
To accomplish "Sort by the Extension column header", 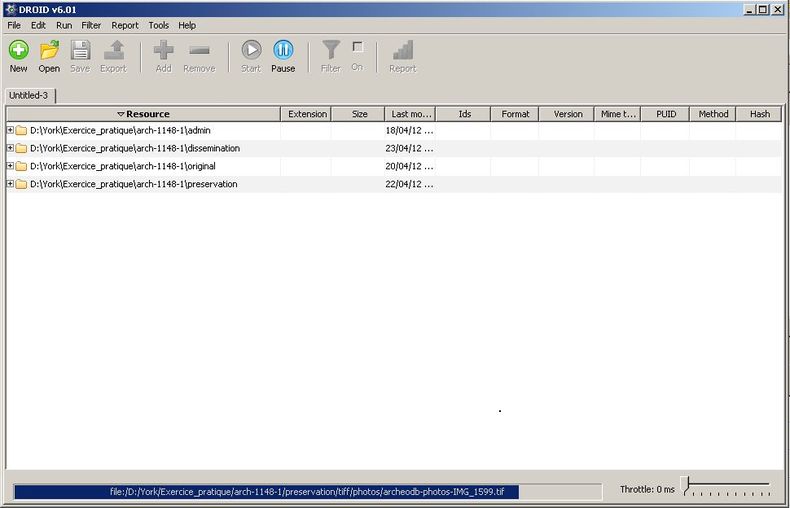I will 306,114.
